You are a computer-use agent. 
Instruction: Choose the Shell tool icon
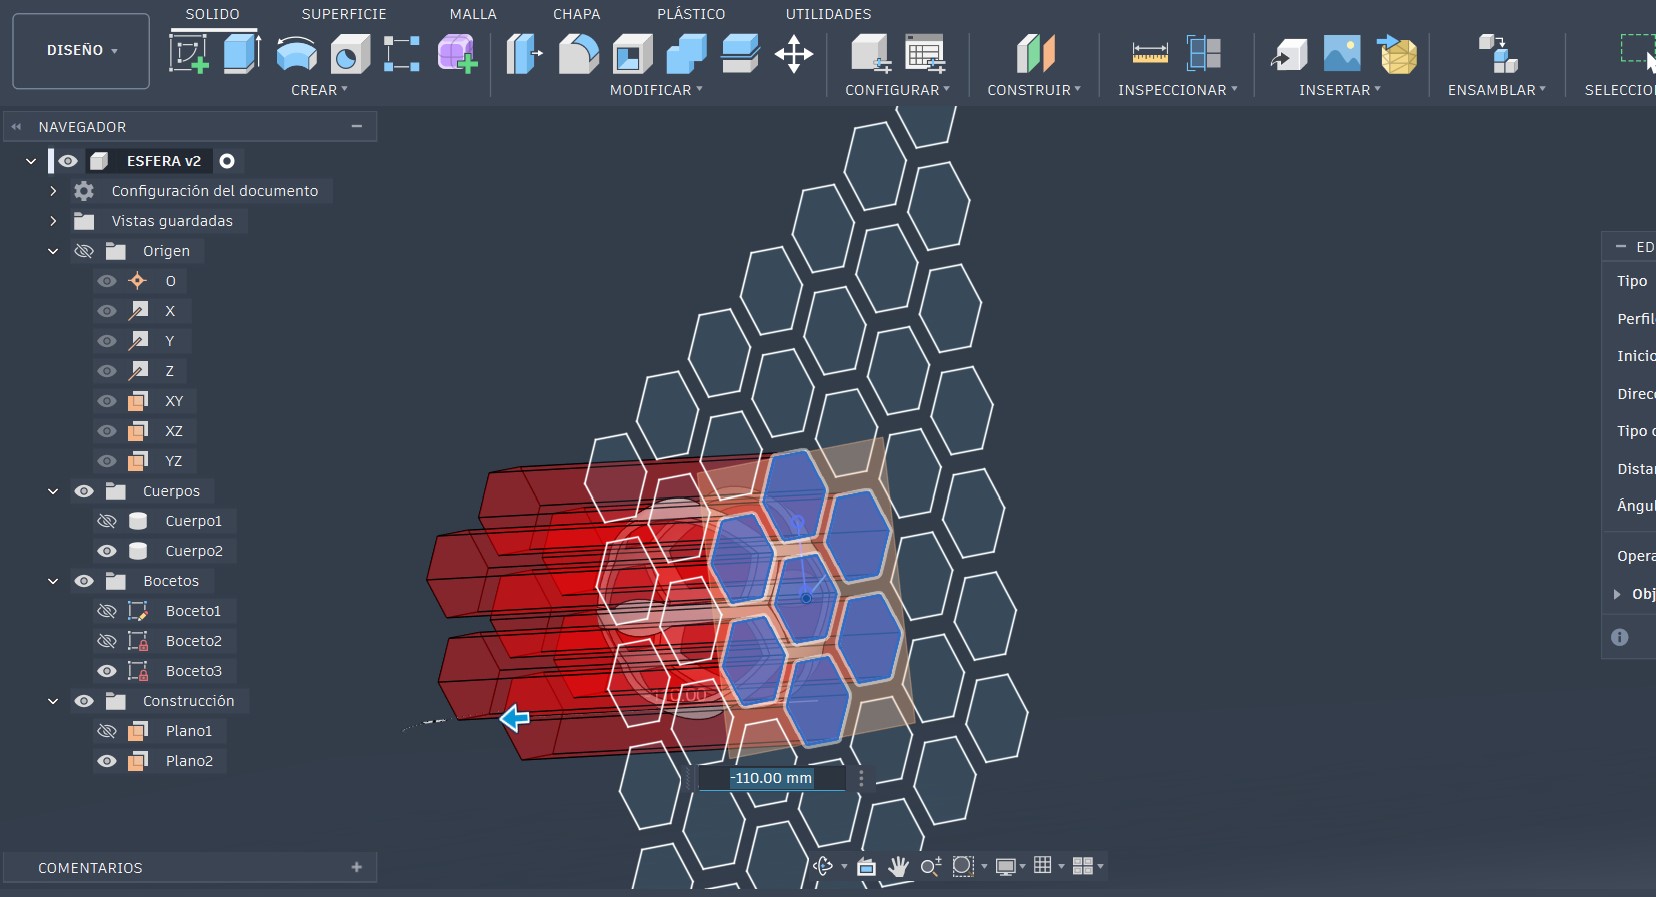click(x=633, y=54)
